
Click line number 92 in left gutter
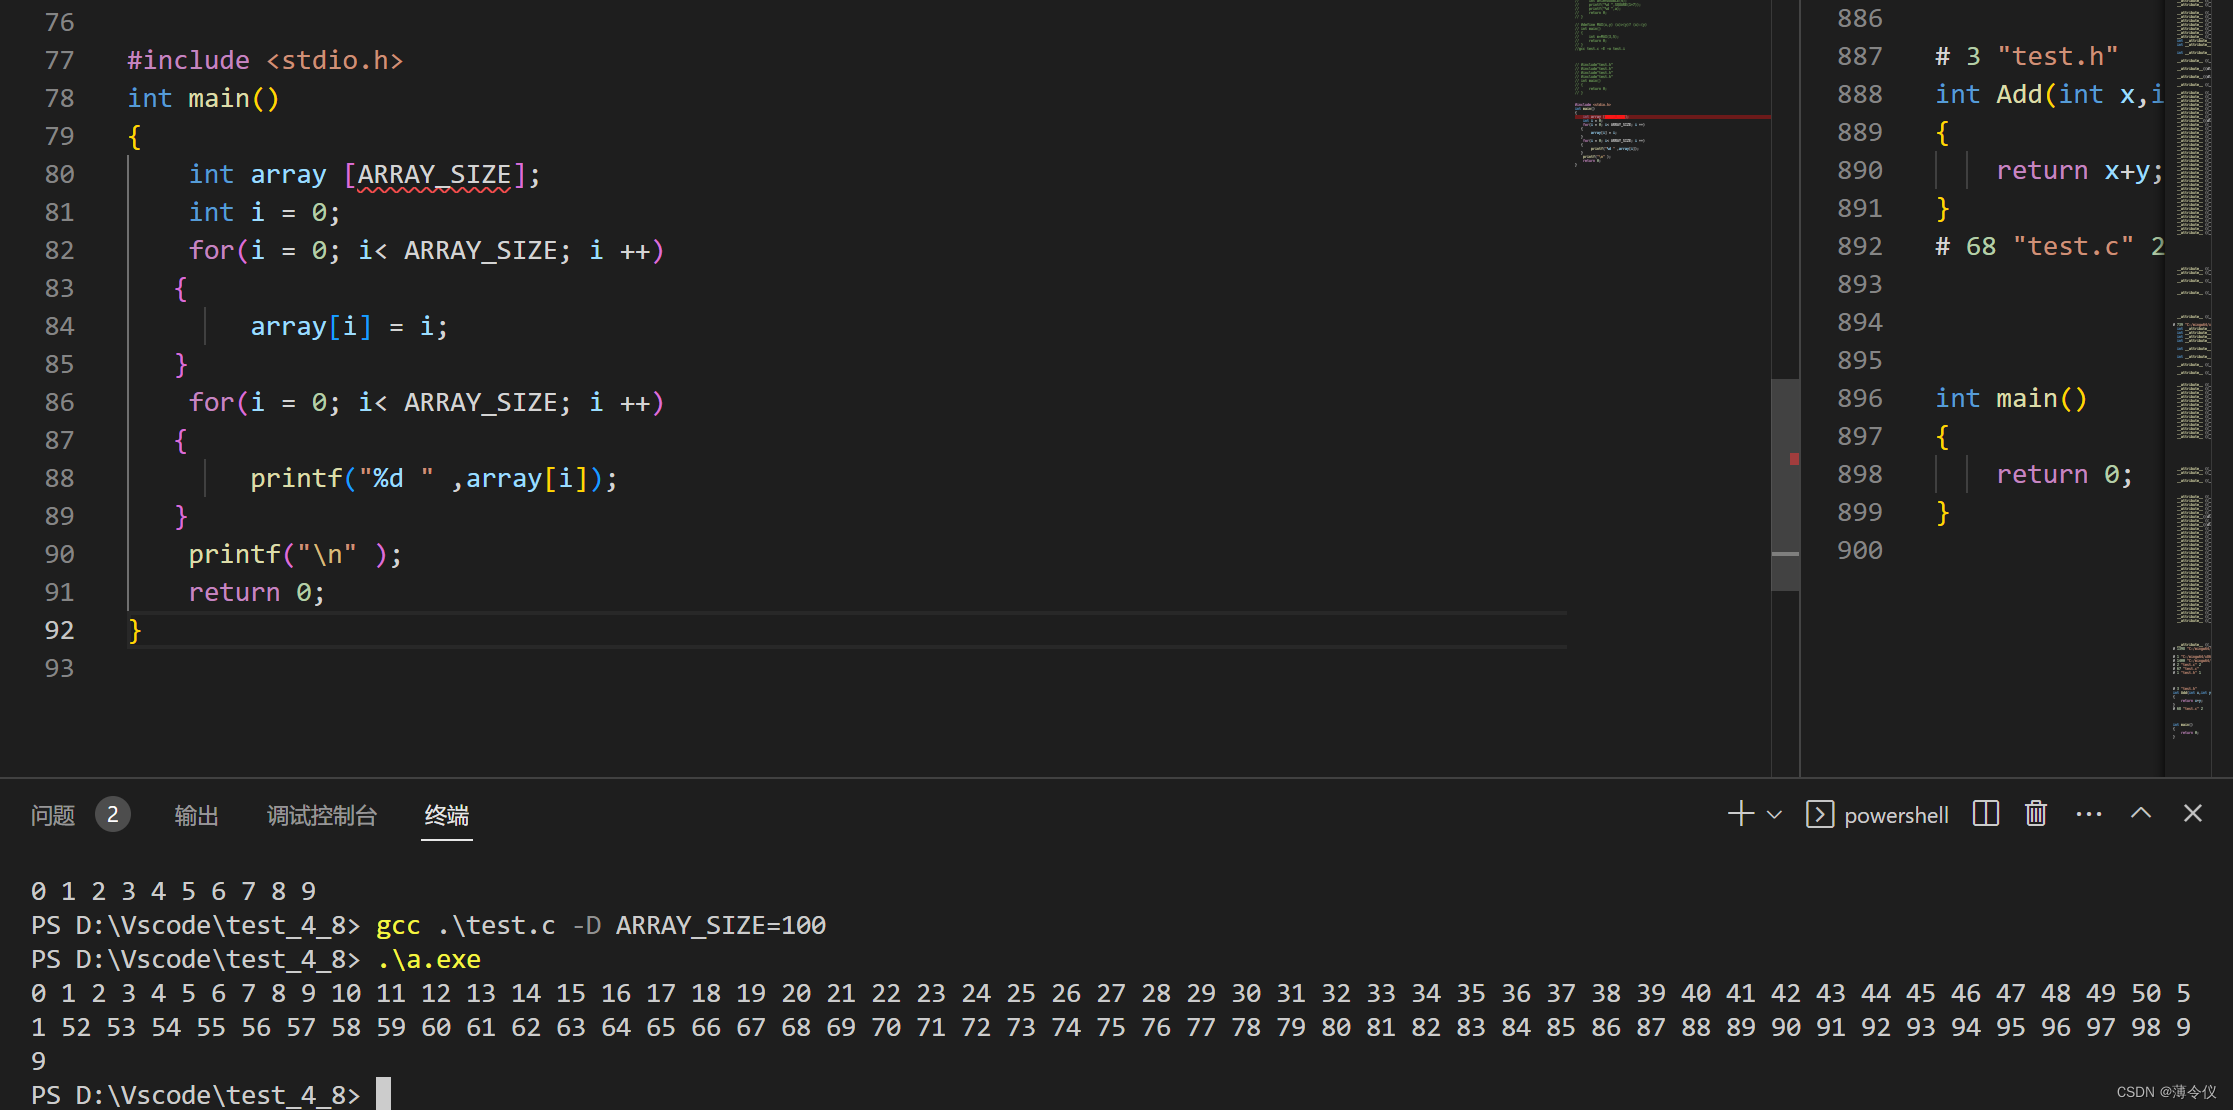coord(59,631)
